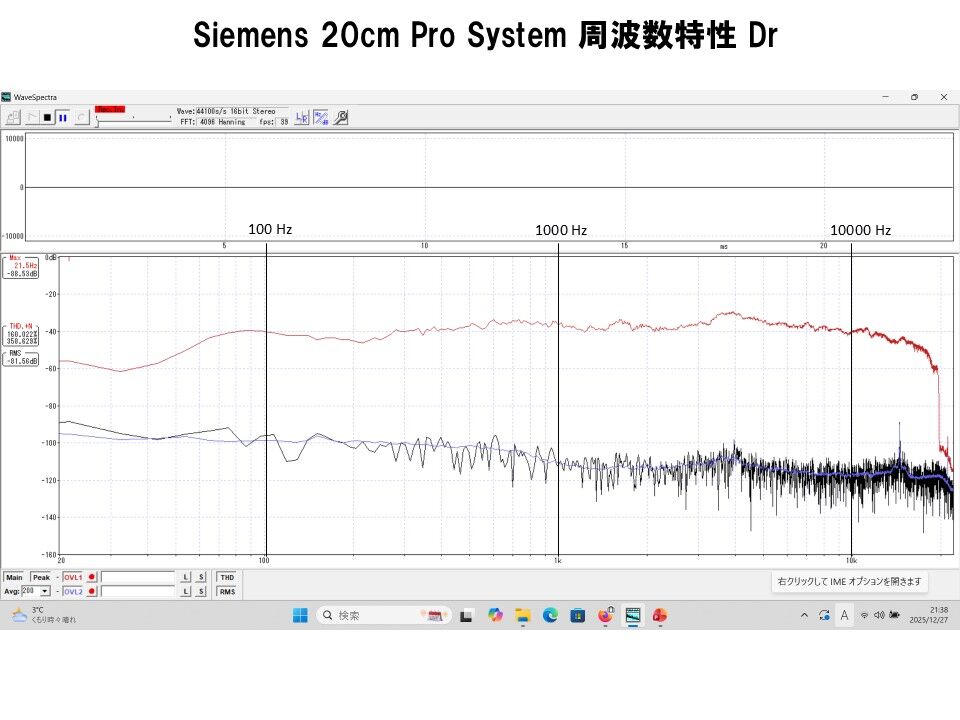Click the taskbar search box

384,615
